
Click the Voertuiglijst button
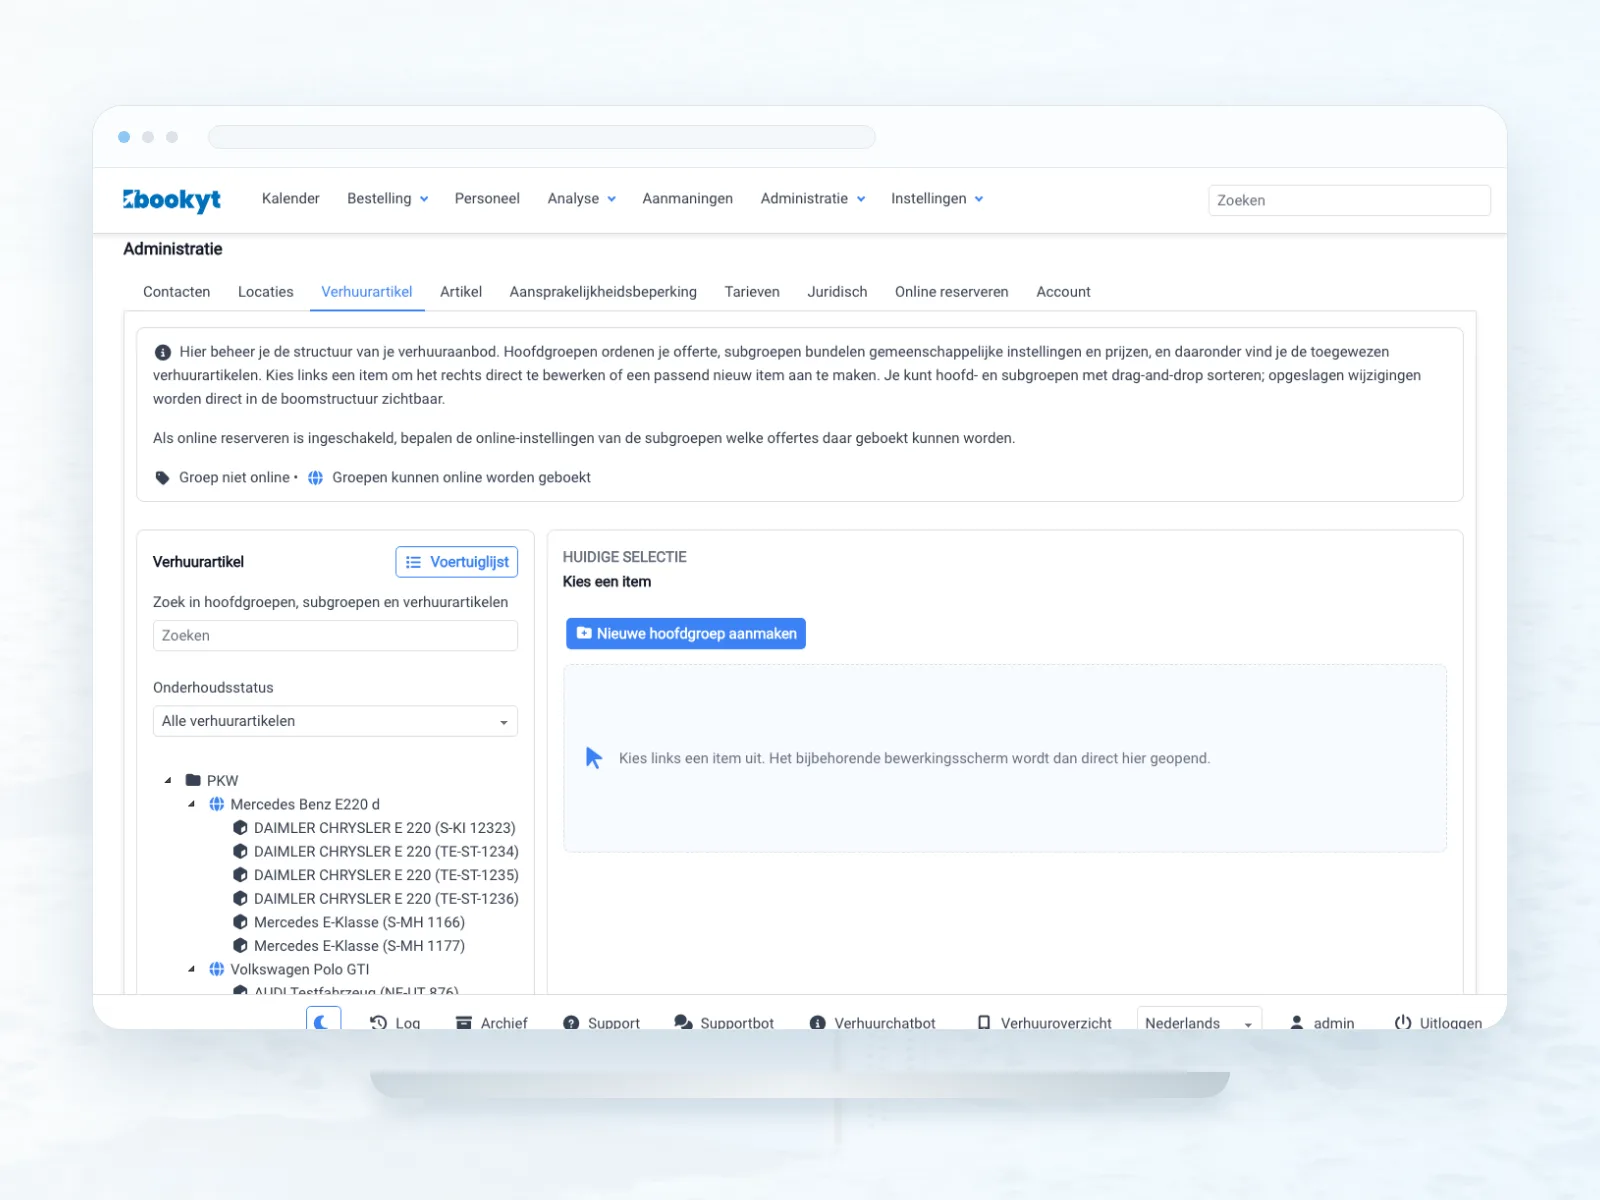pyautogui.click(x=457, y=562)
